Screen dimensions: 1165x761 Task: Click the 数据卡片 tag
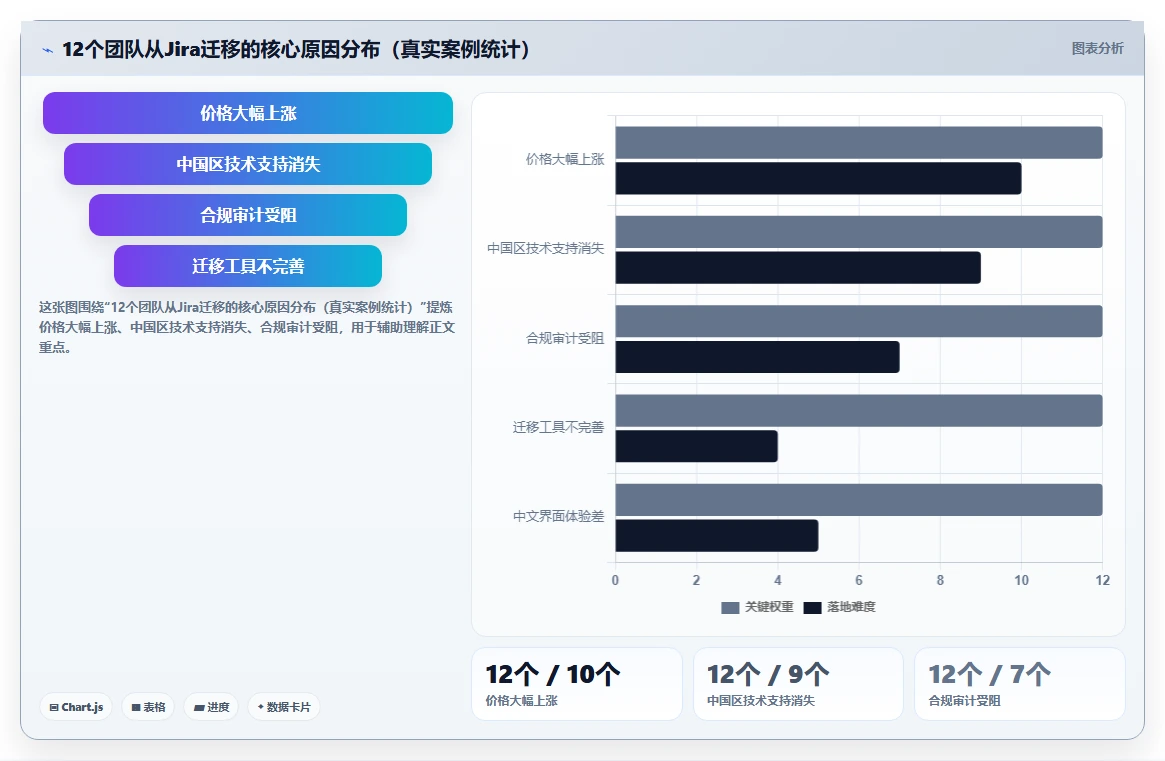click(284, 707)
